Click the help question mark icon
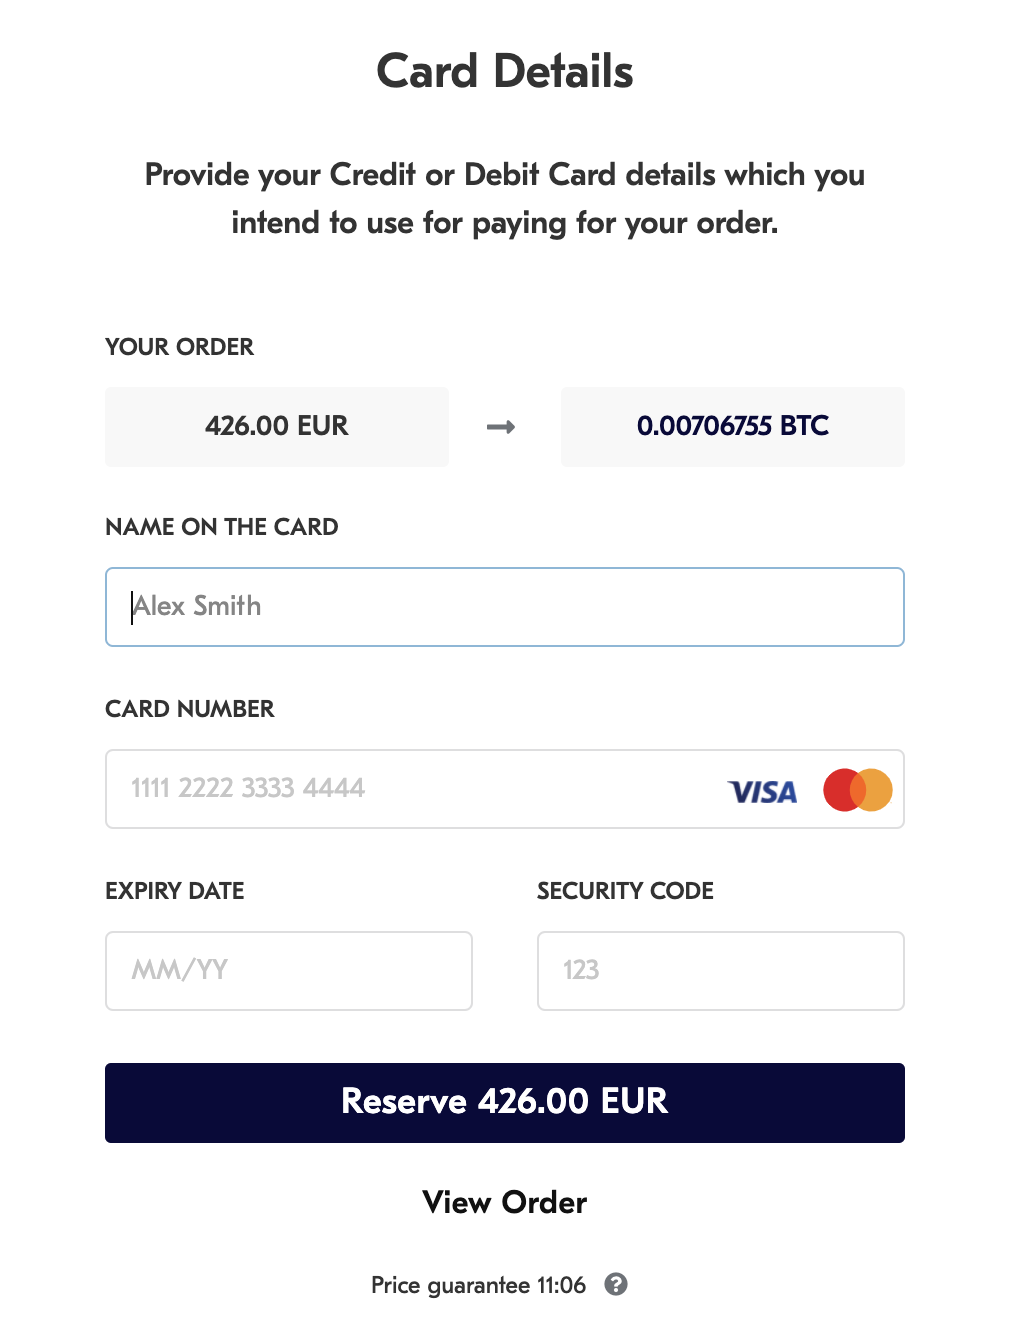The height and width of the screenshot is (1330, 1017). tap(616, 1284)
